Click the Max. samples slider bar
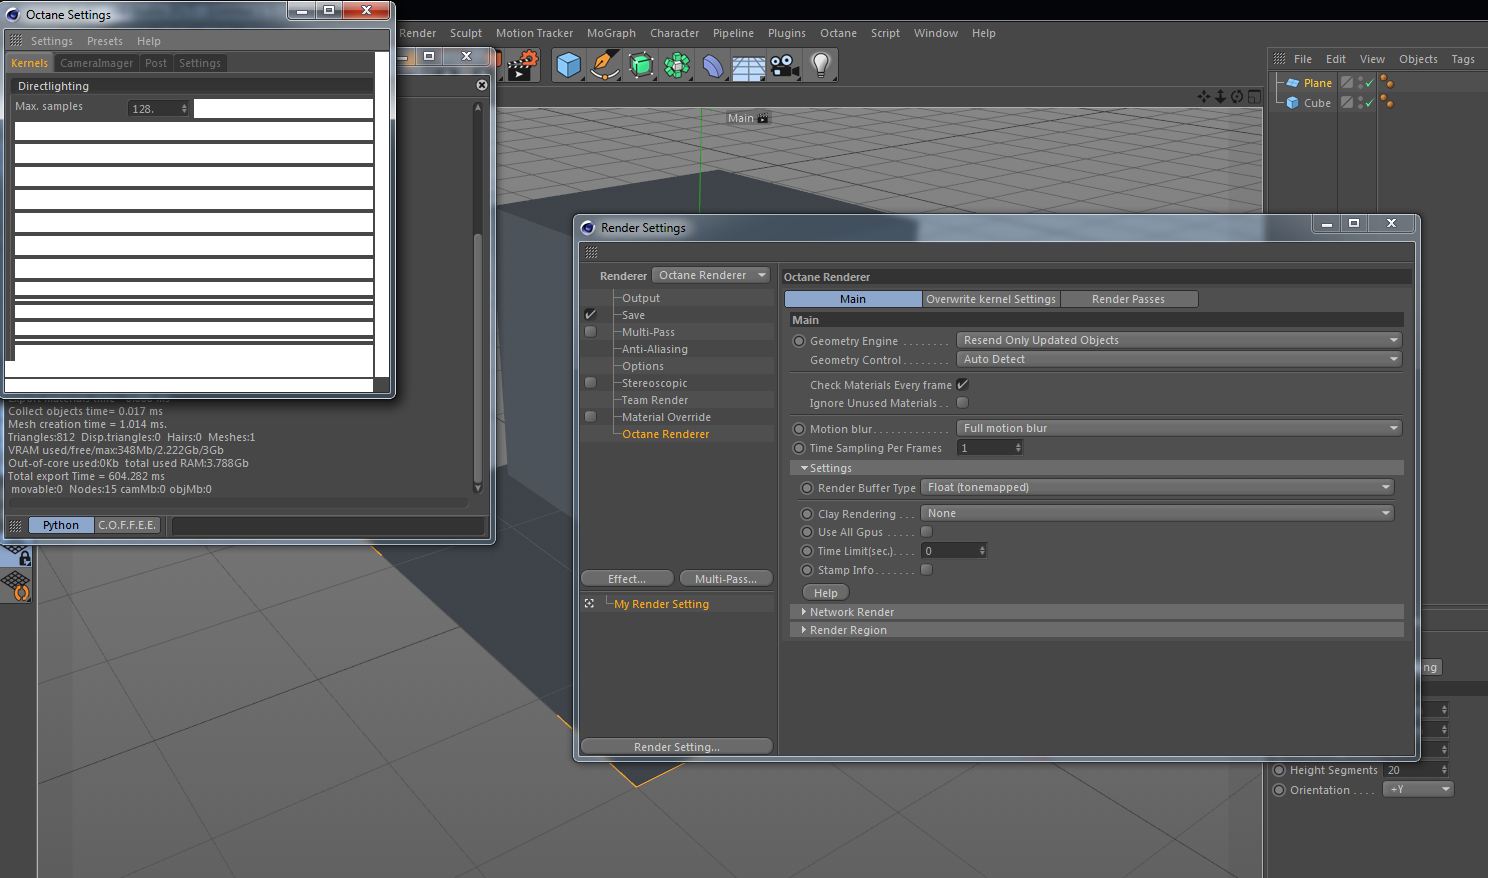Image resolution: width=1488 pixels, height=878 pixels. pos(283,108)
